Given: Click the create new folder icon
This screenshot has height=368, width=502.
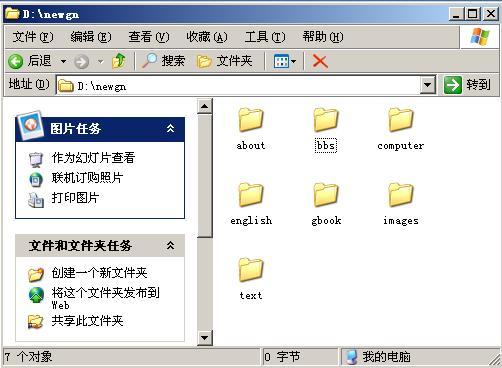Looking at the screenshot, I should tap(36, 274).
